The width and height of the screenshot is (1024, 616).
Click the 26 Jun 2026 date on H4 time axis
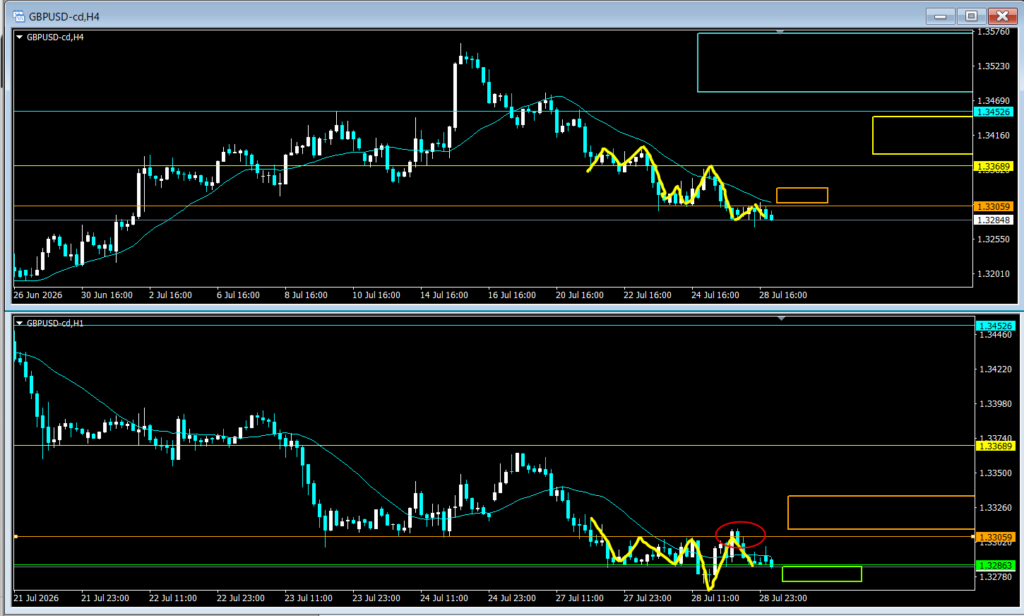38,295
